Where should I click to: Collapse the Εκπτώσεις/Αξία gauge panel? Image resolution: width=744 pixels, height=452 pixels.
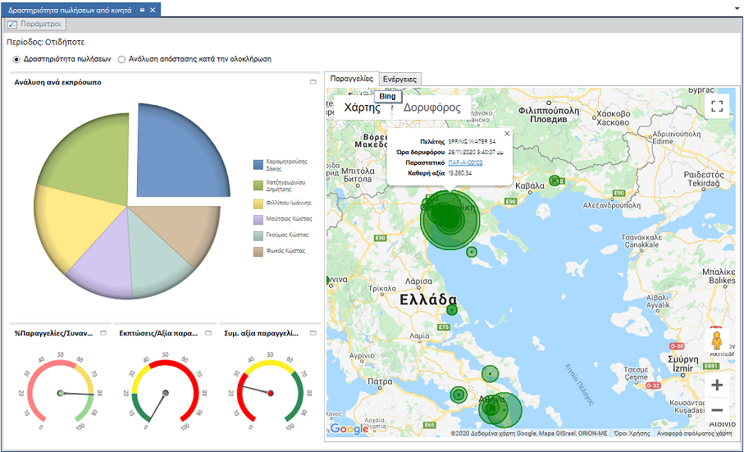[208, 333]
